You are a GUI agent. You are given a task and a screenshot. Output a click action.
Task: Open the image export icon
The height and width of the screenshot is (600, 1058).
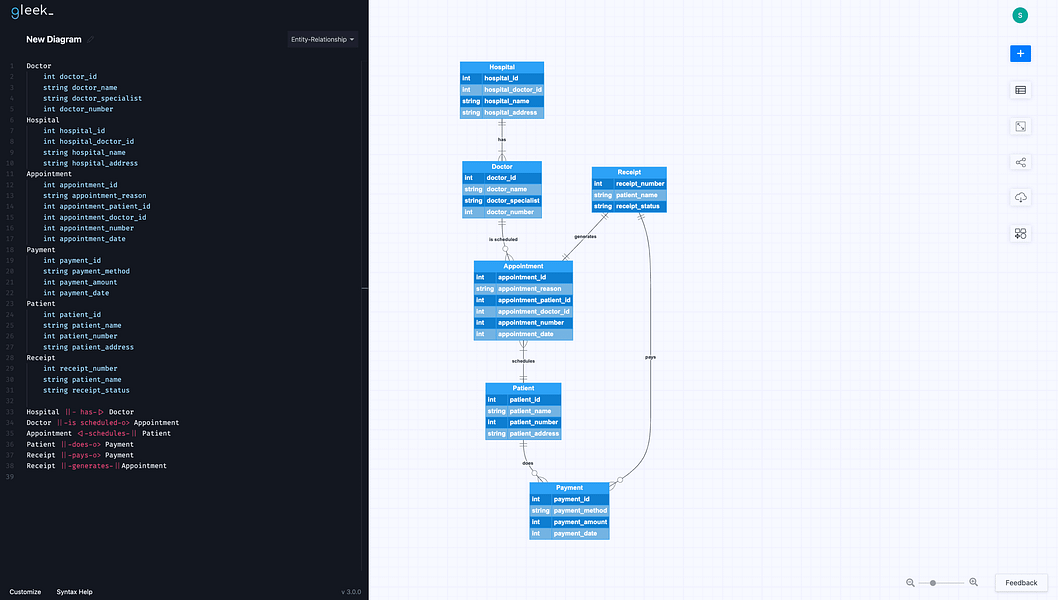point(1020,126)
